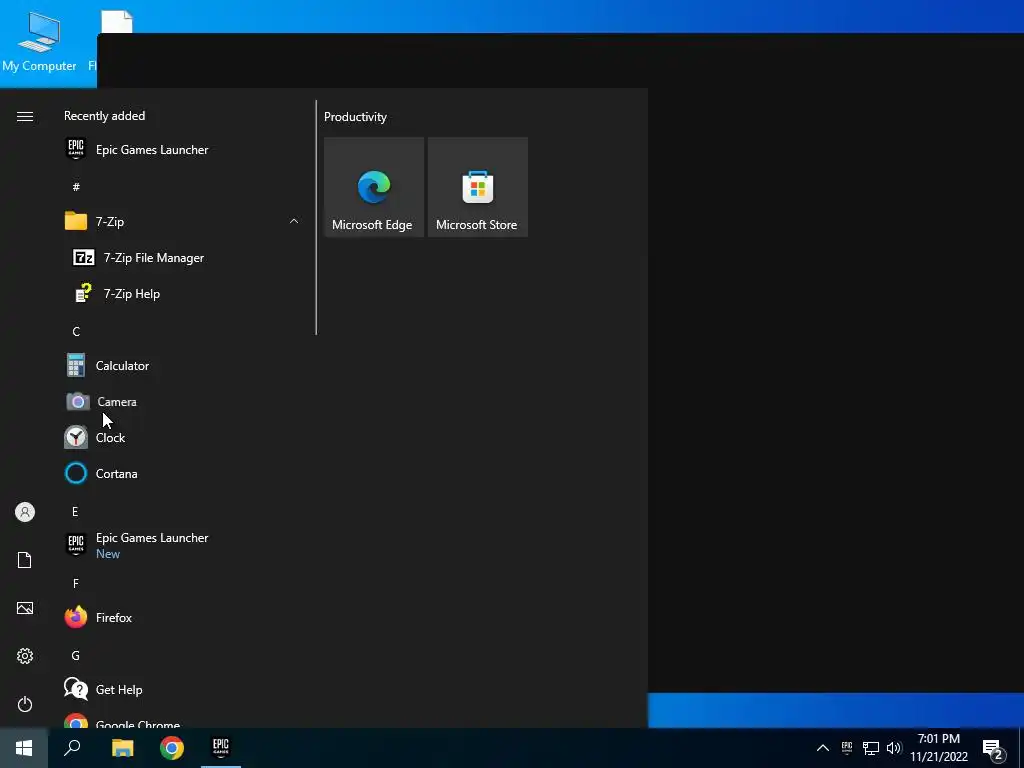
Task: Open Settings gear in Start sidebar
Action: 25,656
